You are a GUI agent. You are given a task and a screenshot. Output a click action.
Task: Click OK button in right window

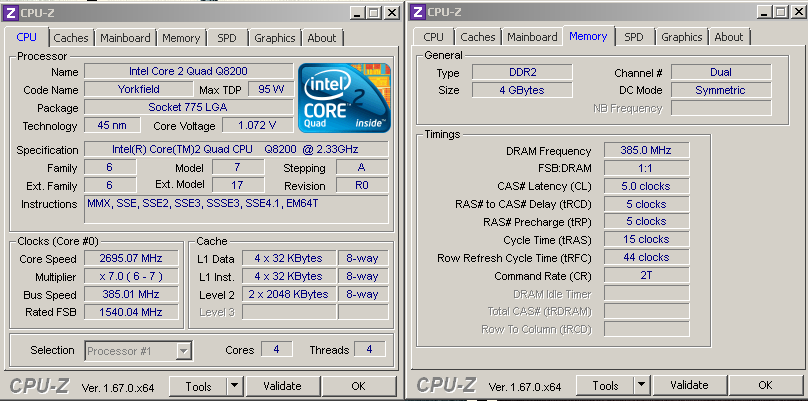click(765, 386)
